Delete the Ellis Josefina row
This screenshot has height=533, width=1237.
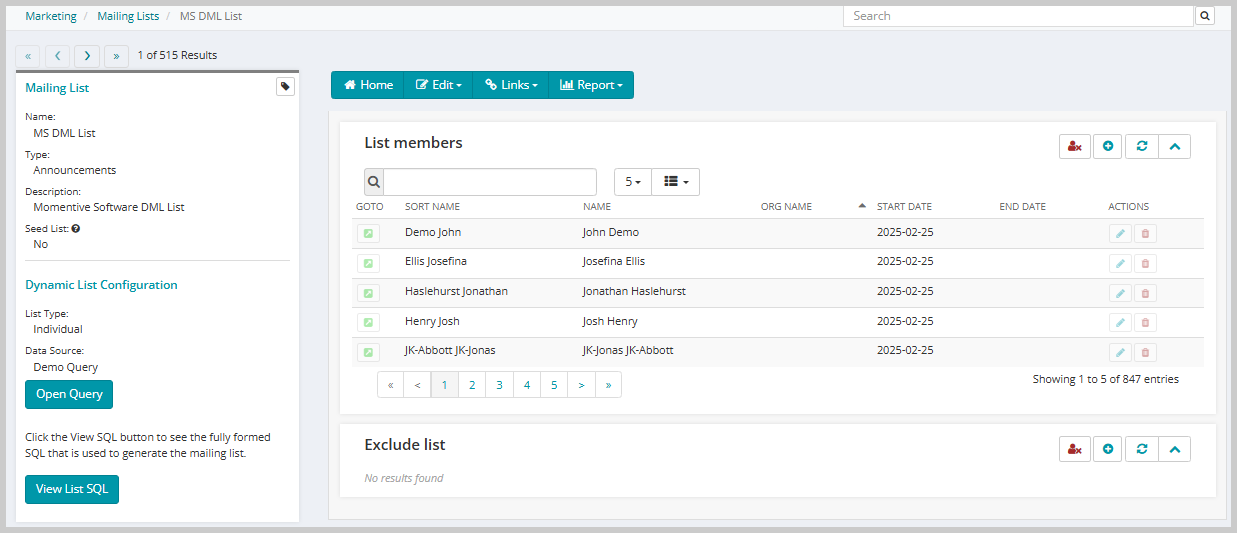[1145, 263]
